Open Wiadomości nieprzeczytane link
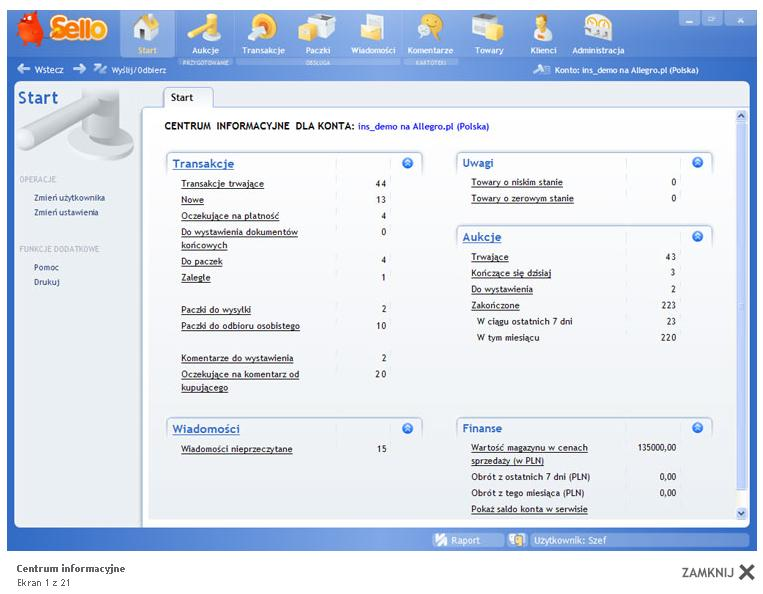Viewport: 763px width, 594px height. point(237,450)
